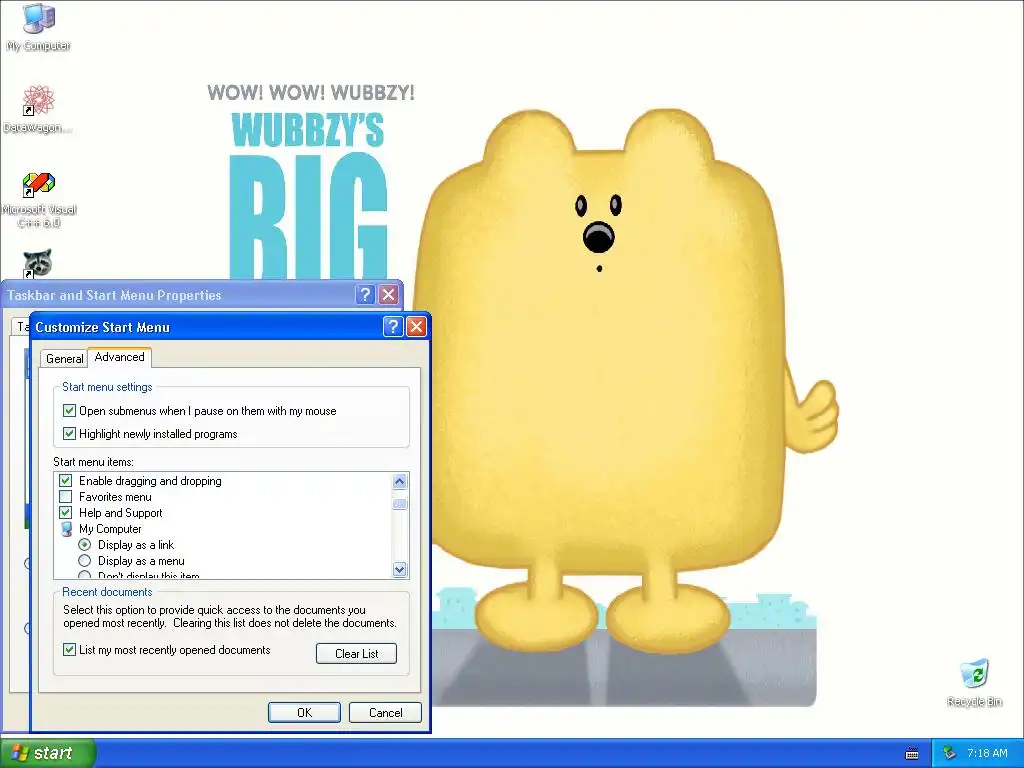Switch to the General tab
This screenshot has height=768, width=1024.
64,359
